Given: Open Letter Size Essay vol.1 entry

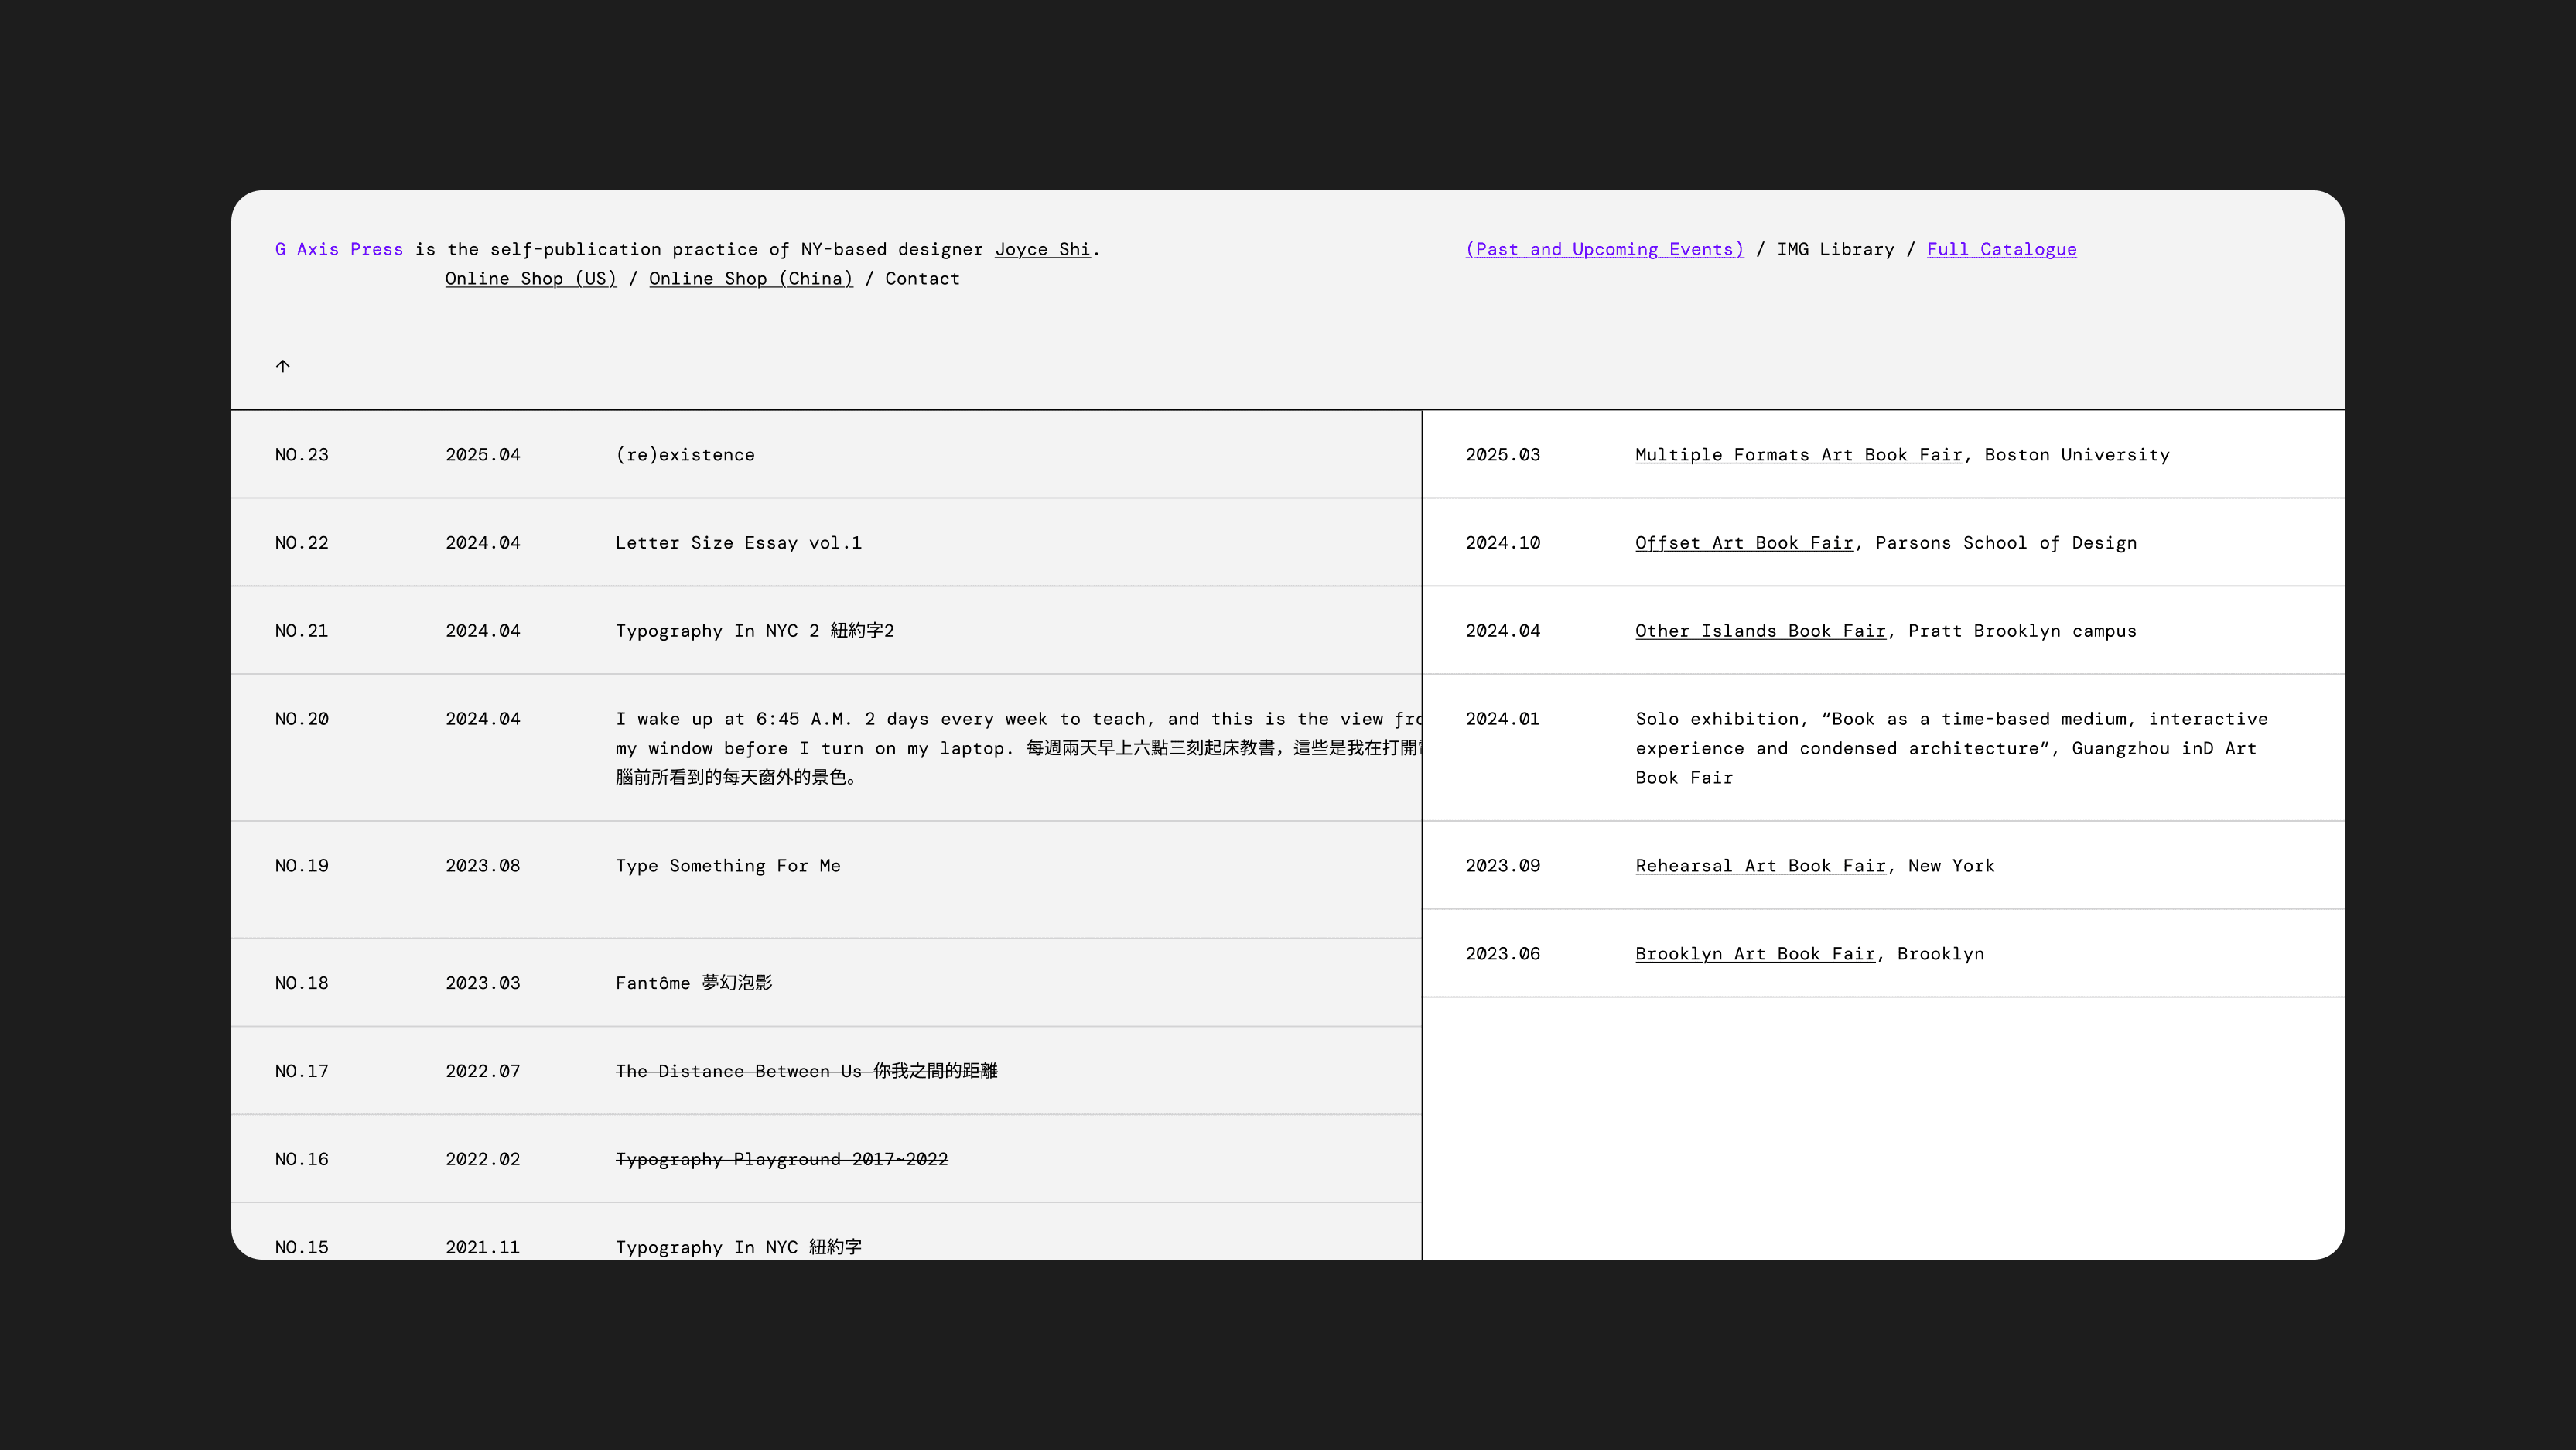Looking at the screenshot, I should 738,543.
